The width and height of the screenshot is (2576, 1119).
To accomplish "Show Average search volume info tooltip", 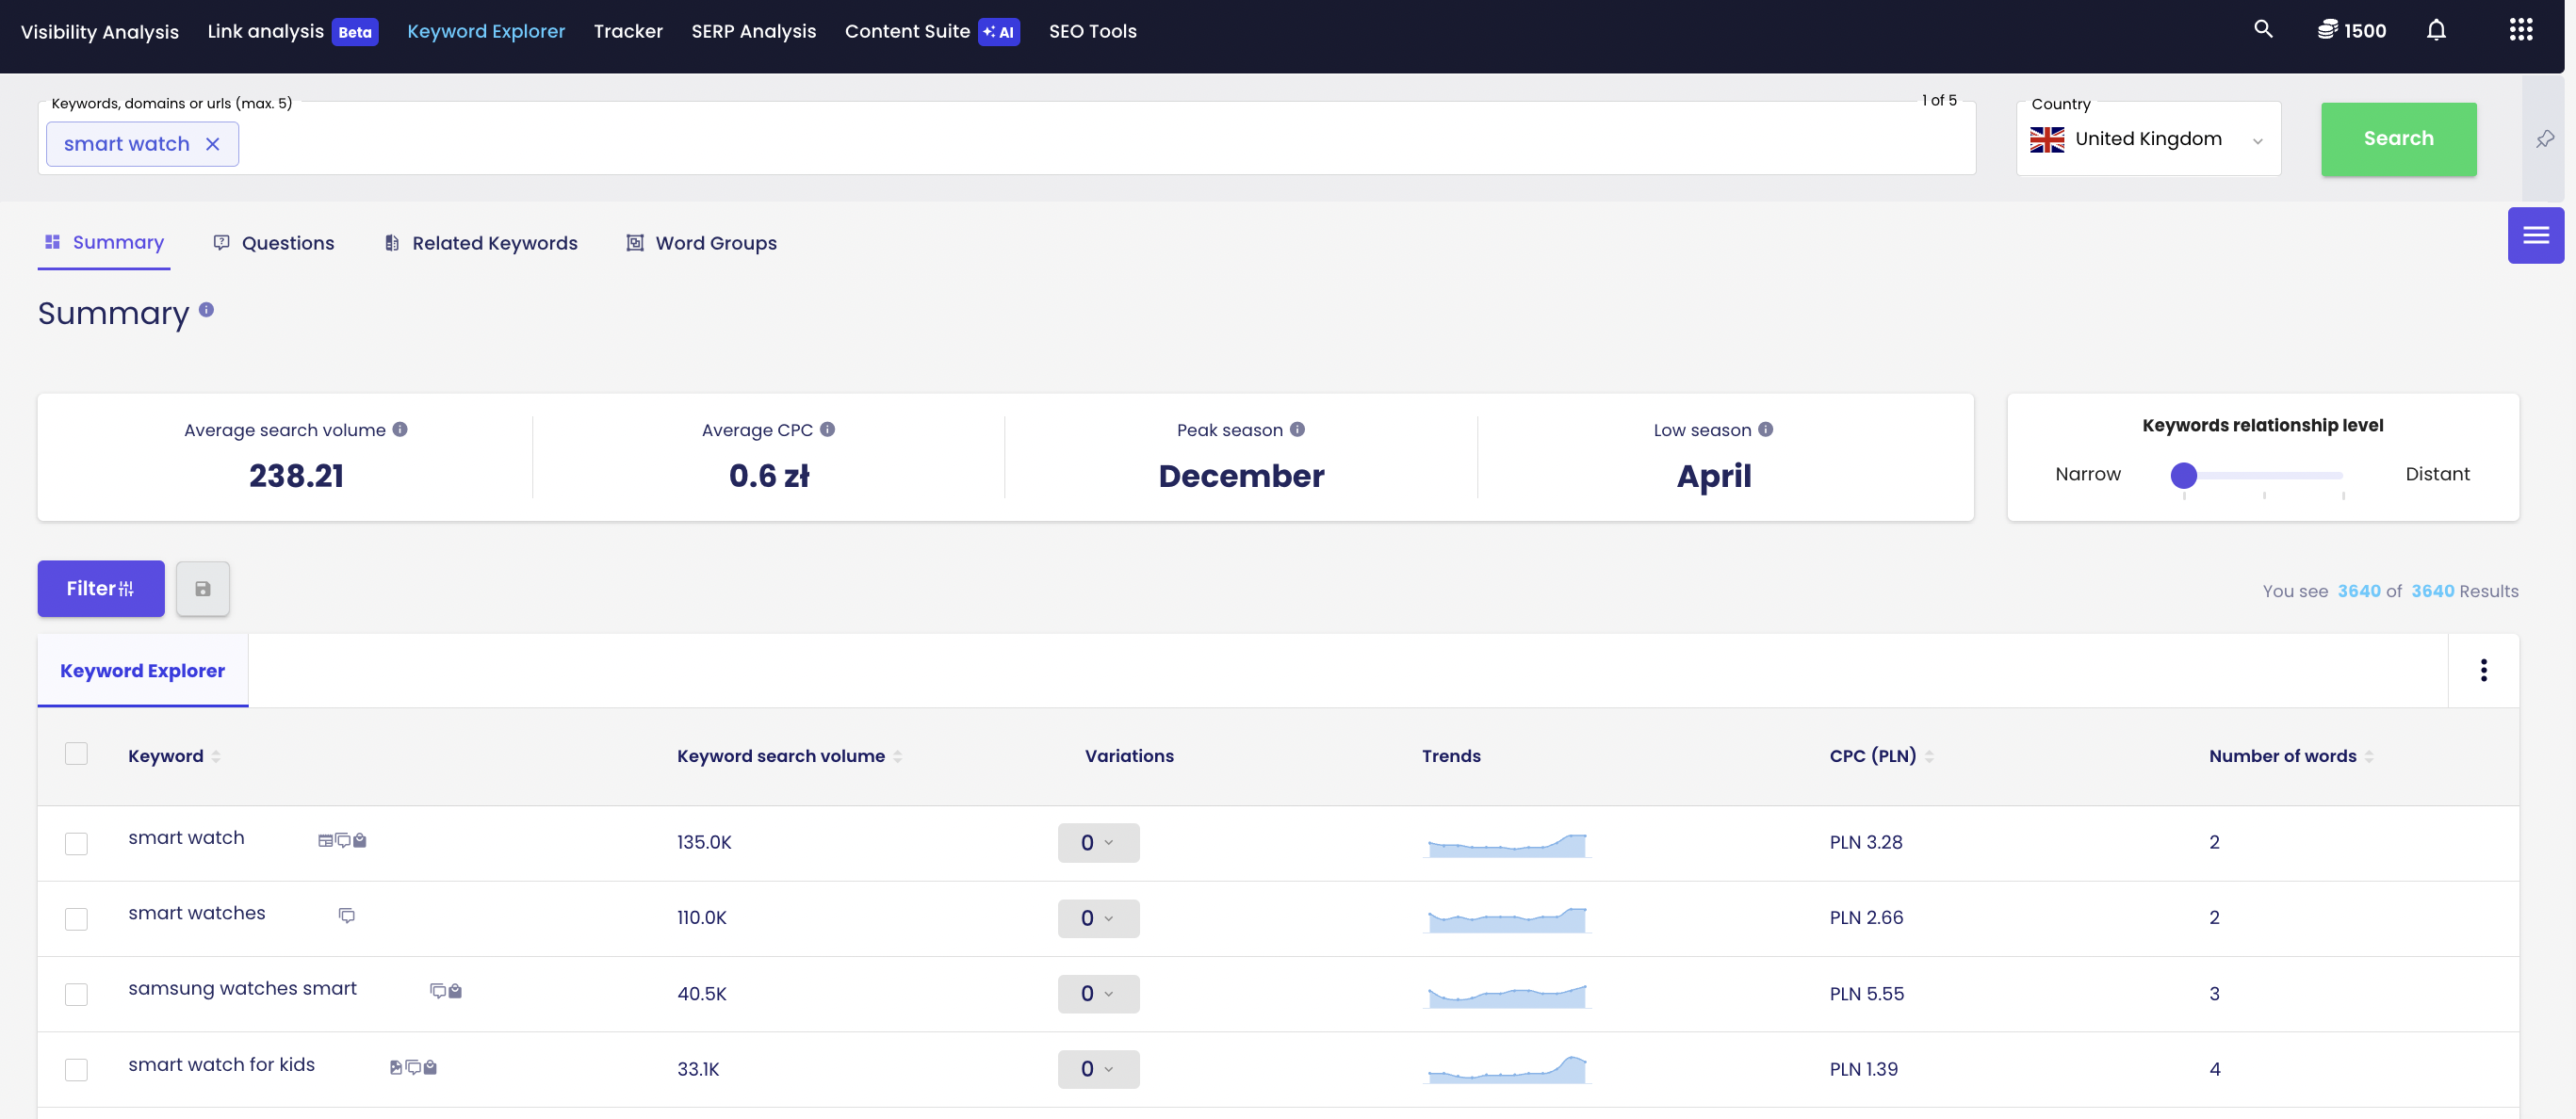I will point(400,429).
